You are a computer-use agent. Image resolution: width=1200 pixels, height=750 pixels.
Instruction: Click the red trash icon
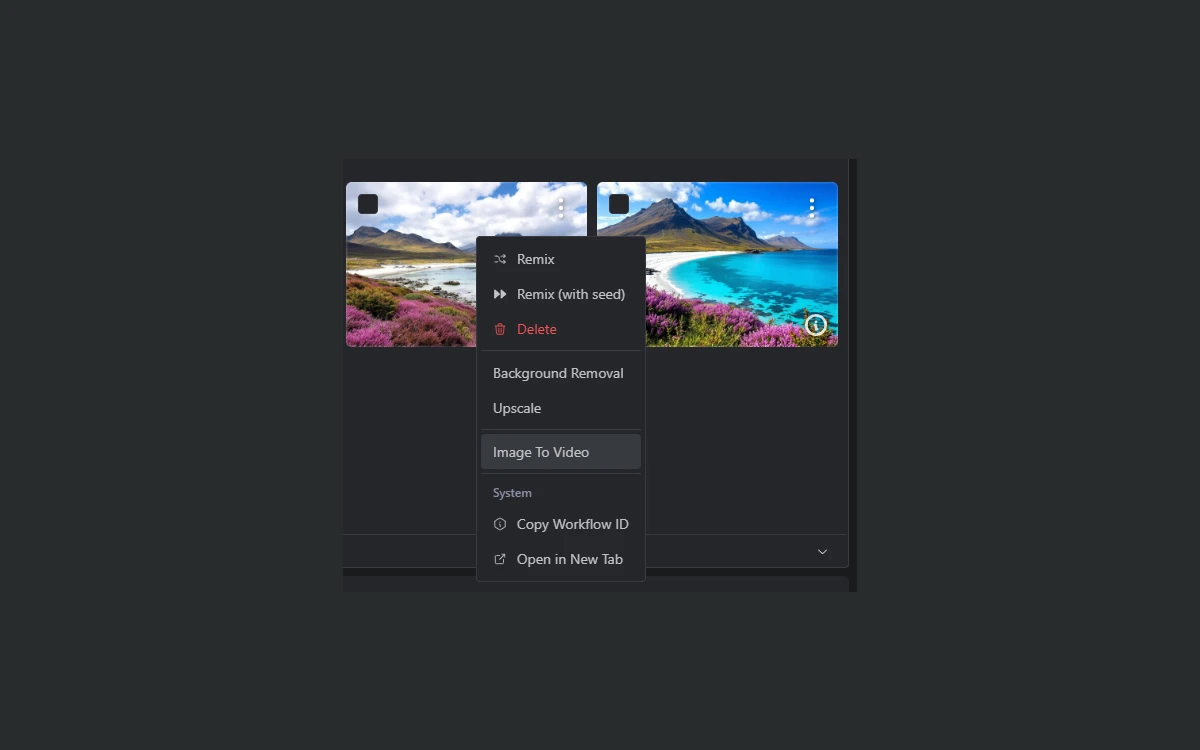click(x=500, y=329)
